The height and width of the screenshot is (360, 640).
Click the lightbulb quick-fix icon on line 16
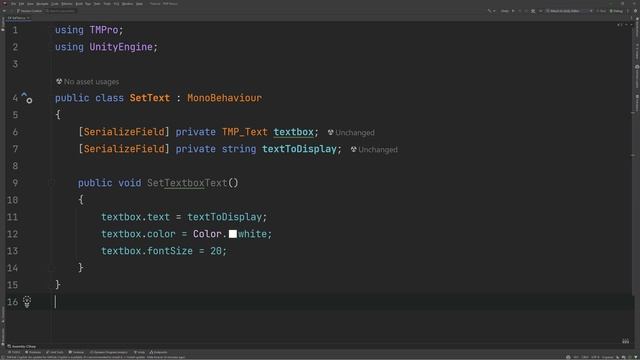(x=27, y=302)
